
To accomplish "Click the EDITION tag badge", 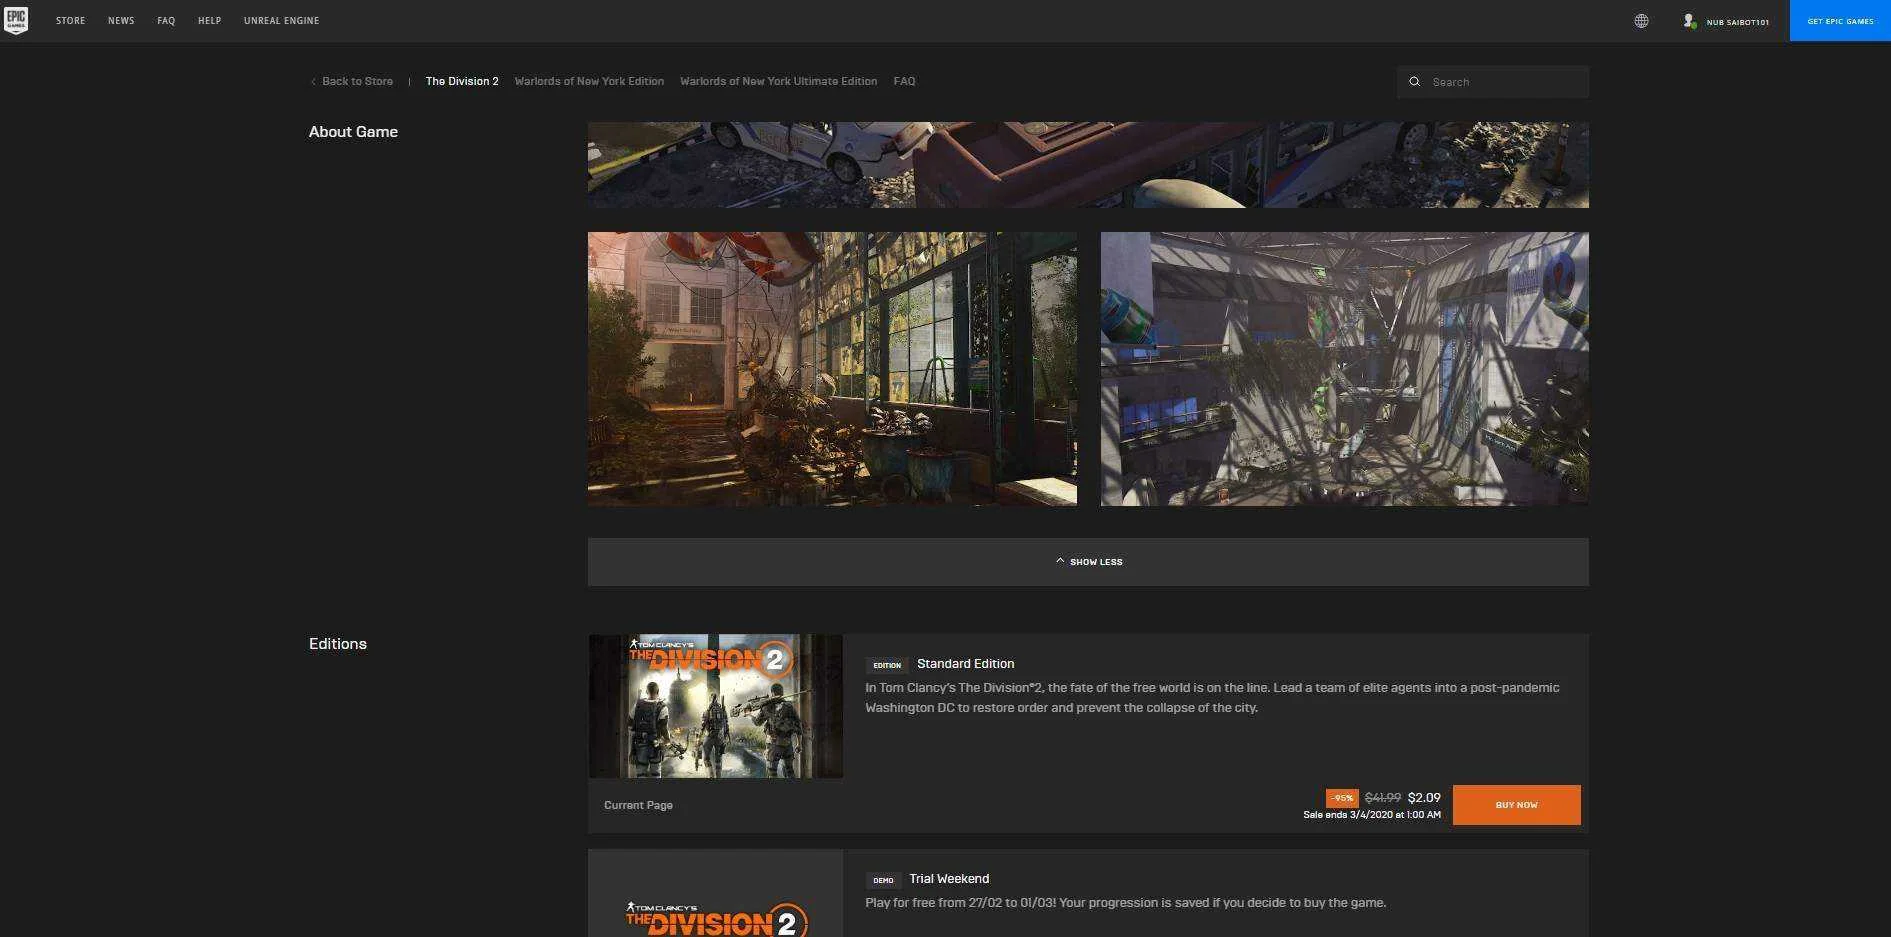I will coord(887,665).
